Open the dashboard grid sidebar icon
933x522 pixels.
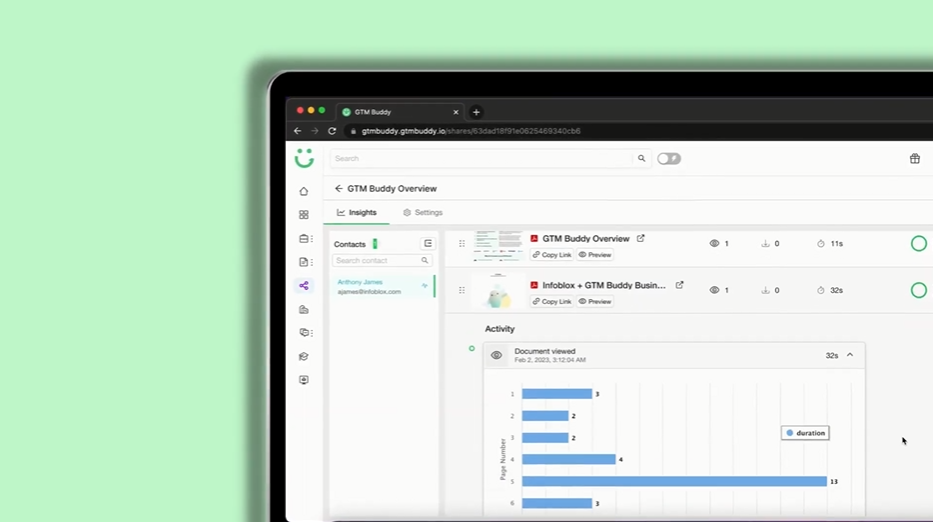(304, 215)
